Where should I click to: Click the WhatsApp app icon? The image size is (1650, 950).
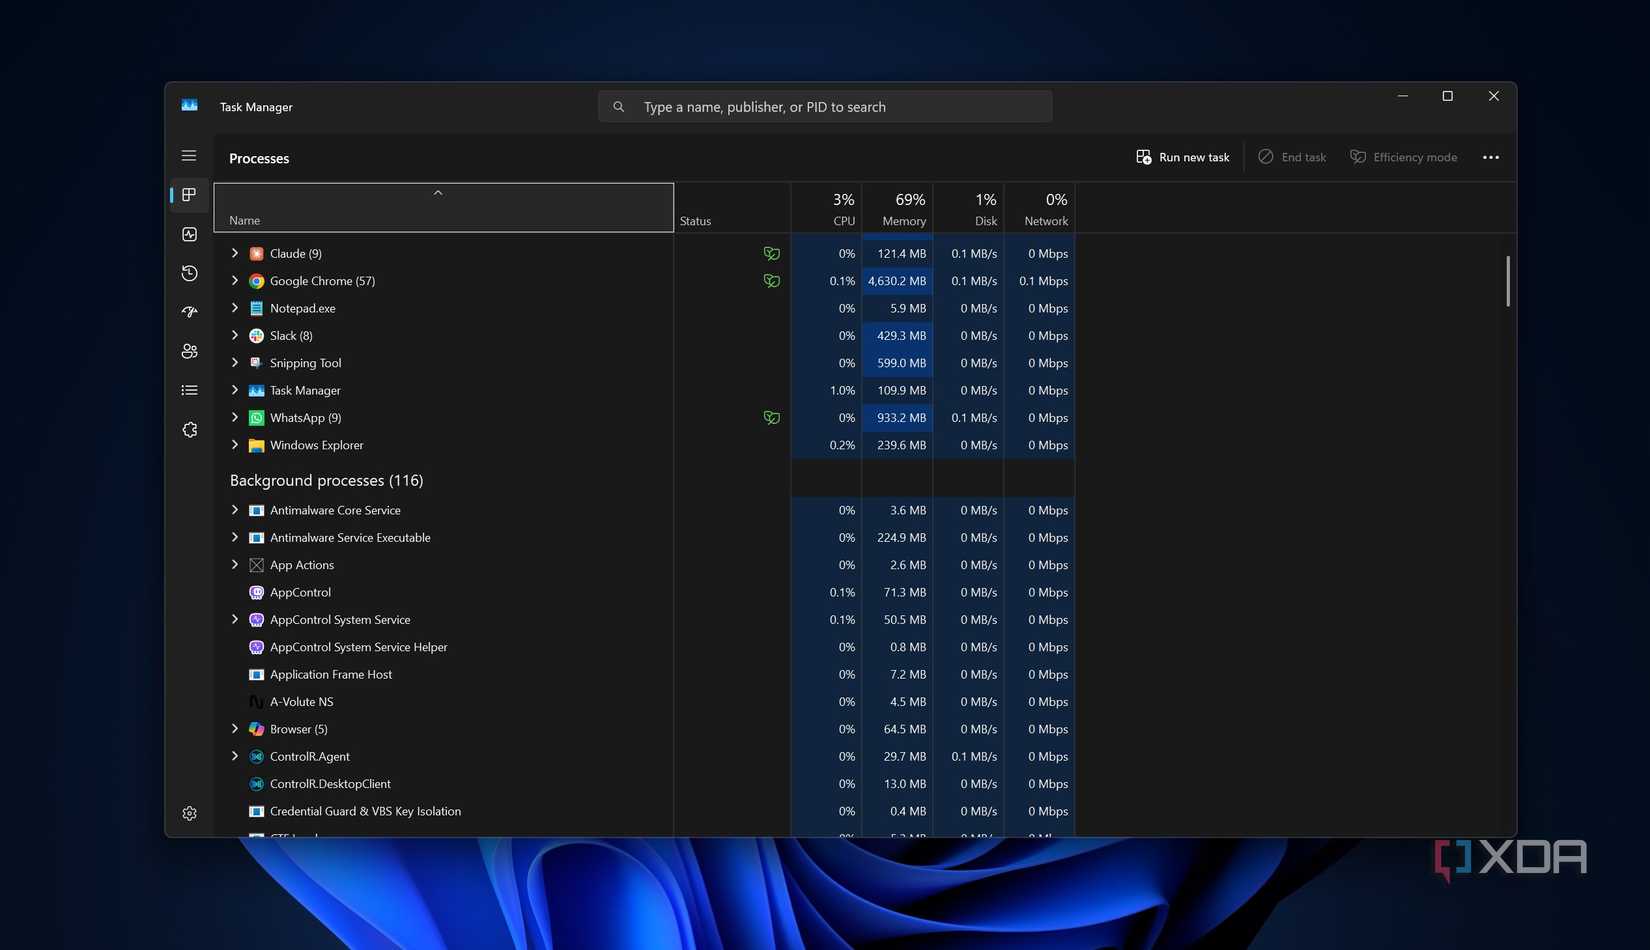tap(256, 418)
